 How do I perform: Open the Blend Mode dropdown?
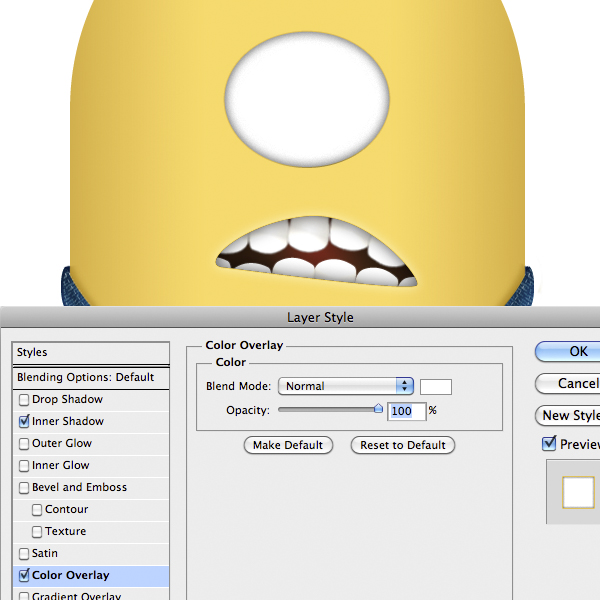coord(347,386)
